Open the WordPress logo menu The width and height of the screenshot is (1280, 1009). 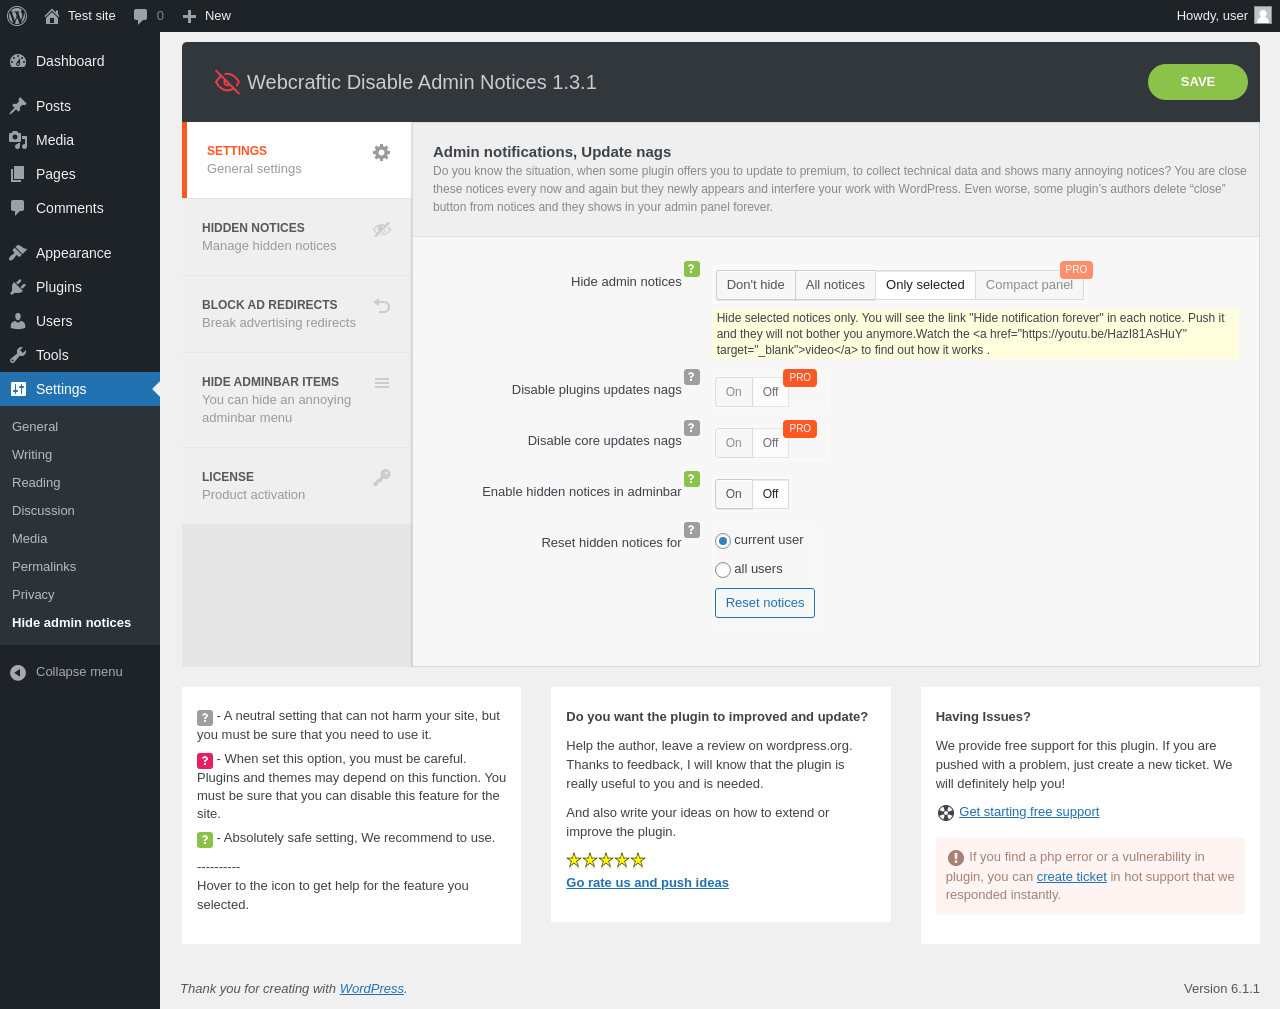[17, 16]
